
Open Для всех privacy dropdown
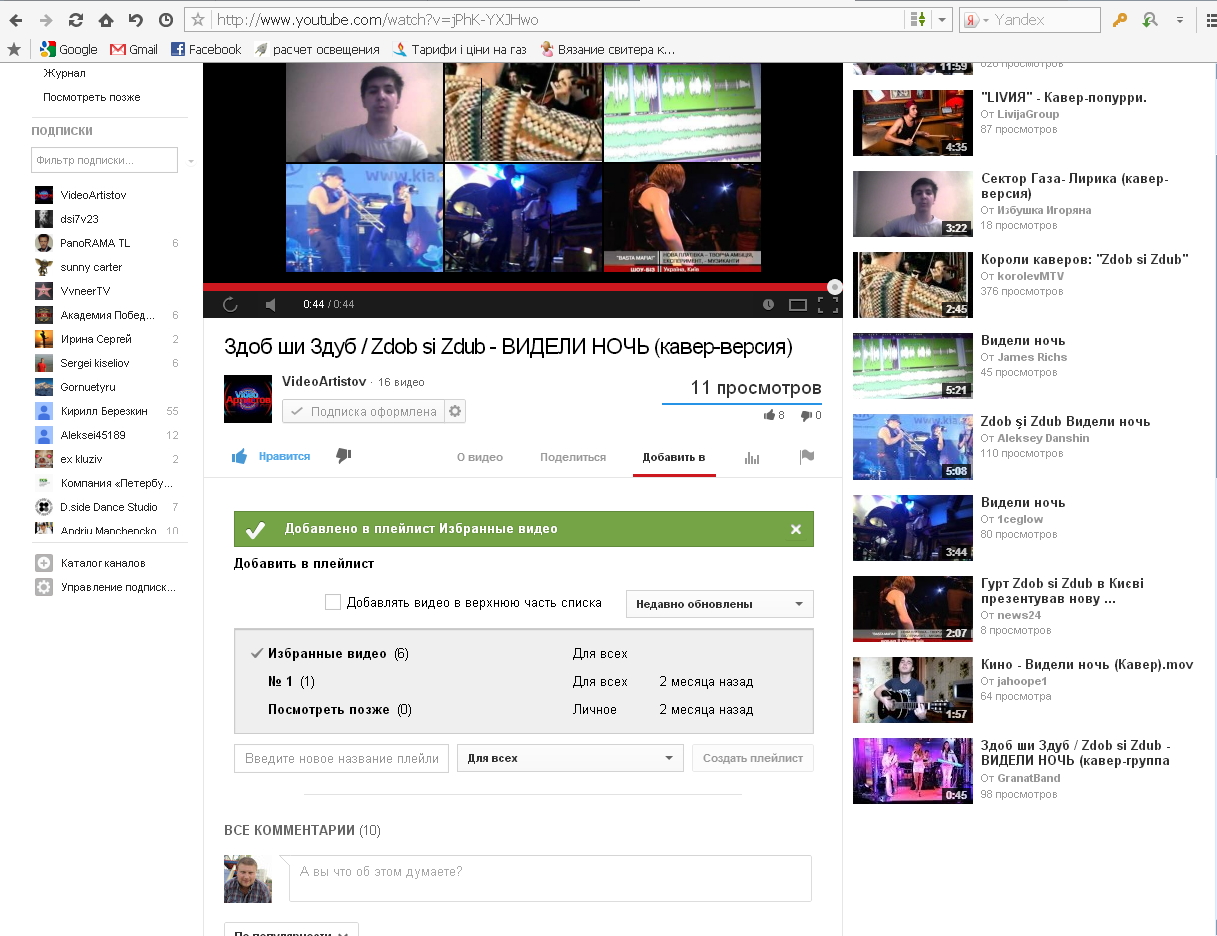pos(570,758)
